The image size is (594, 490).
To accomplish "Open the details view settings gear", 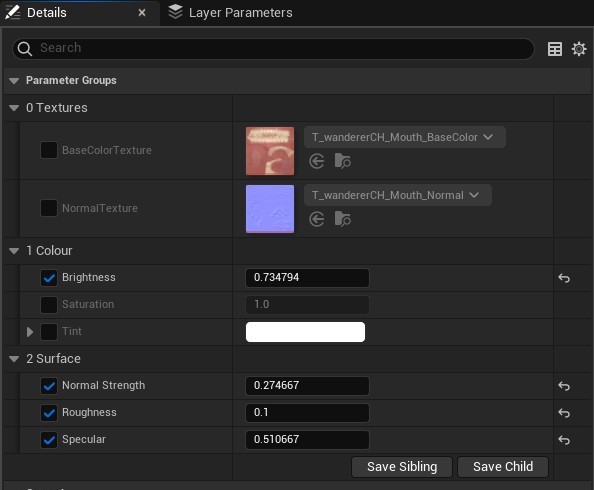I will pyautogui.click(x=579, y=49).
